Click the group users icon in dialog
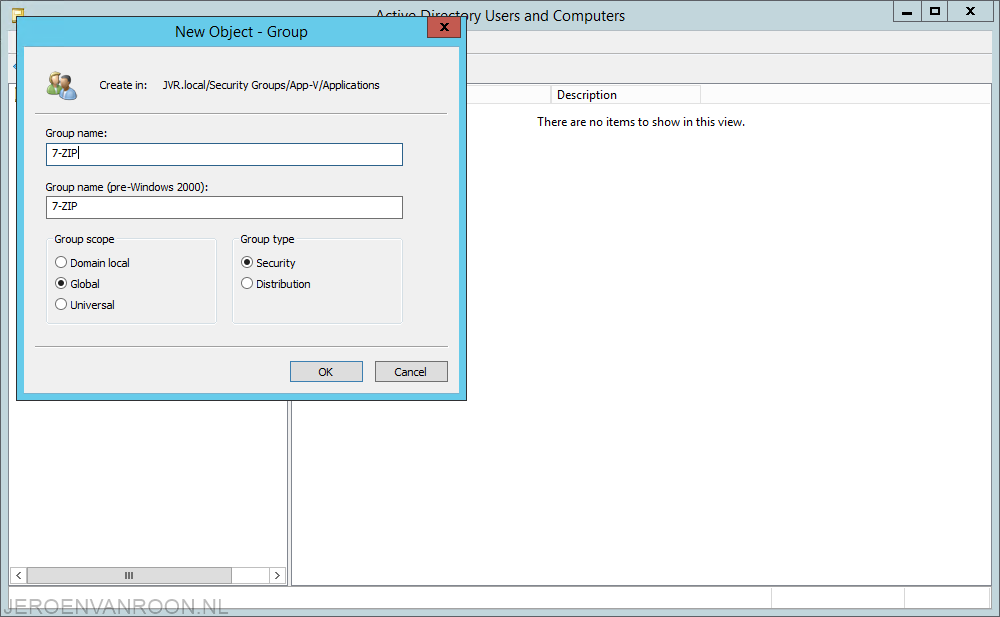 coord(62,85)
